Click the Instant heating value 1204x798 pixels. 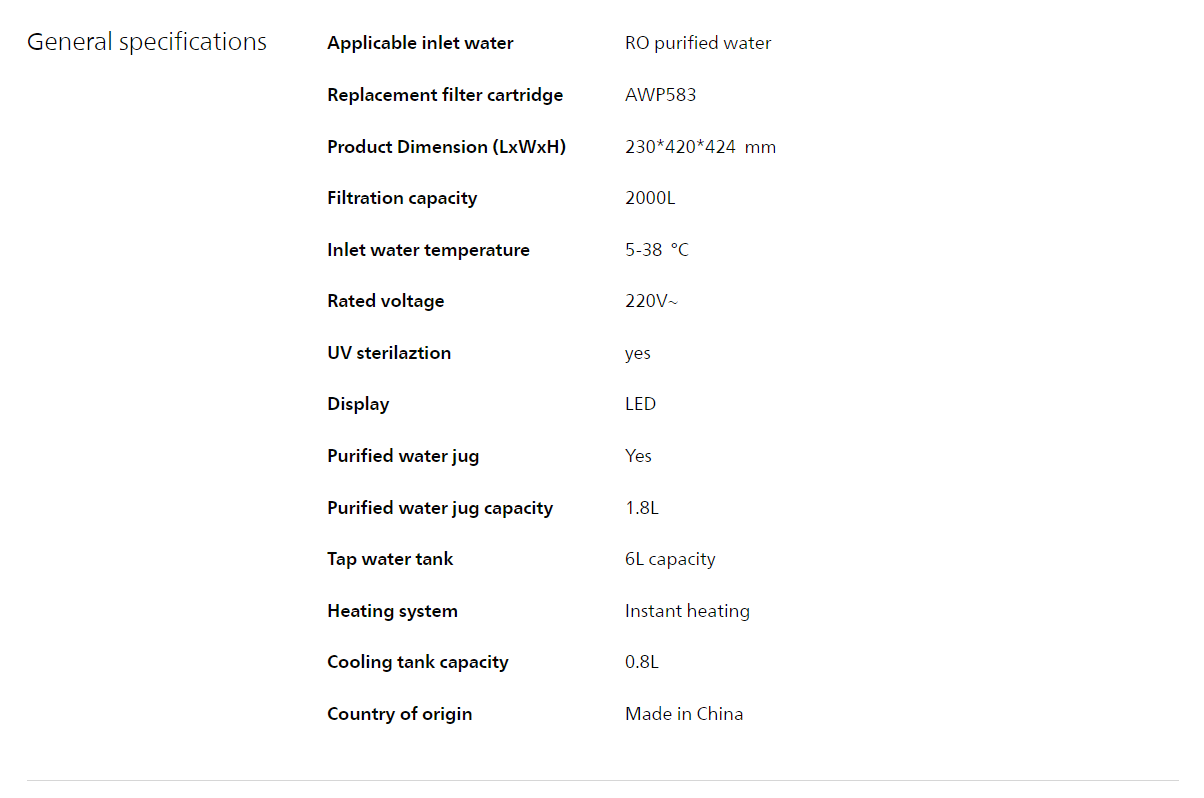pyautogui.click(x=687, y=611)
